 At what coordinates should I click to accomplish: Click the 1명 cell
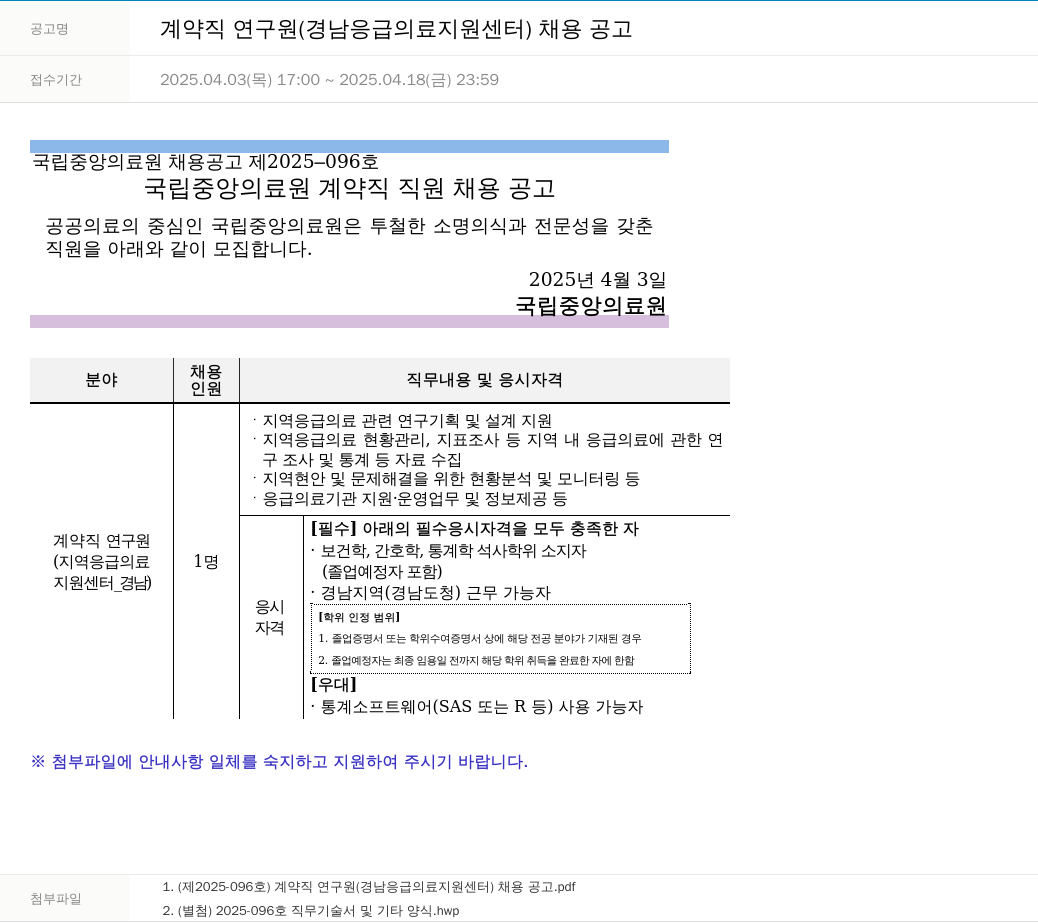point(206,561)
